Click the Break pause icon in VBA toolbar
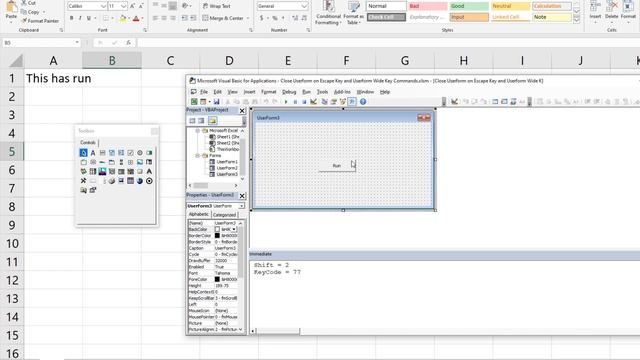The image size is (640, 360). tap(295, 102)
